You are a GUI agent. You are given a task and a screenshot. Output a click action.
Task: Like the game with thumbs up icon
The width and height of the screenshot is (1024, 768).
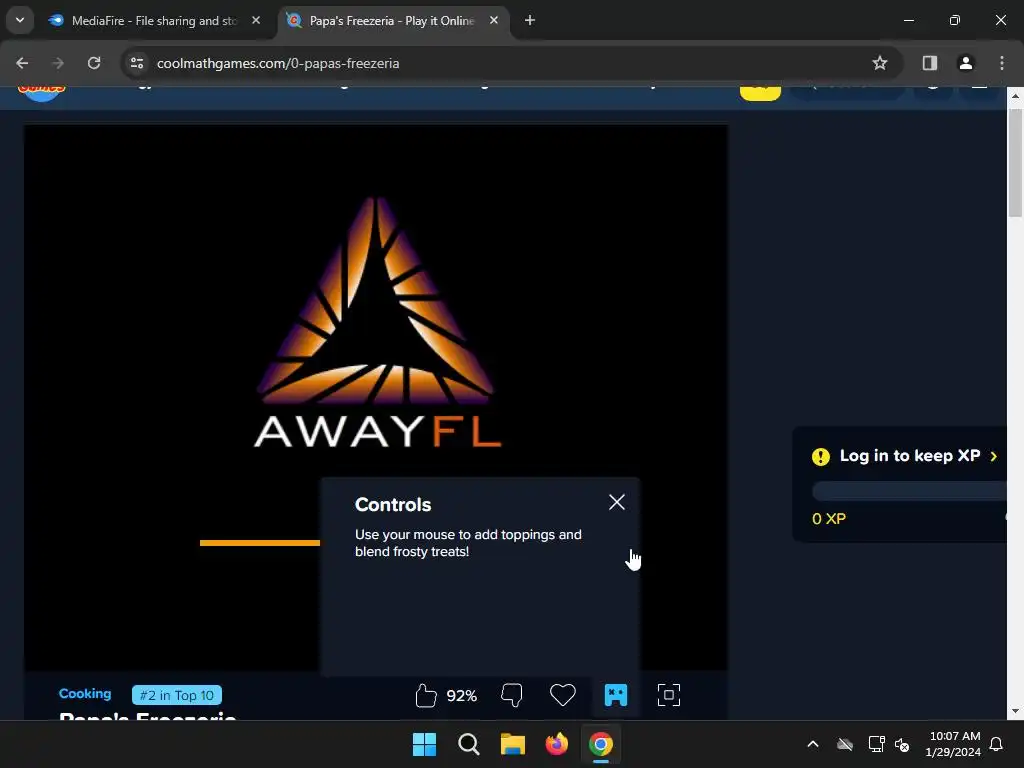tap(426, 696)
